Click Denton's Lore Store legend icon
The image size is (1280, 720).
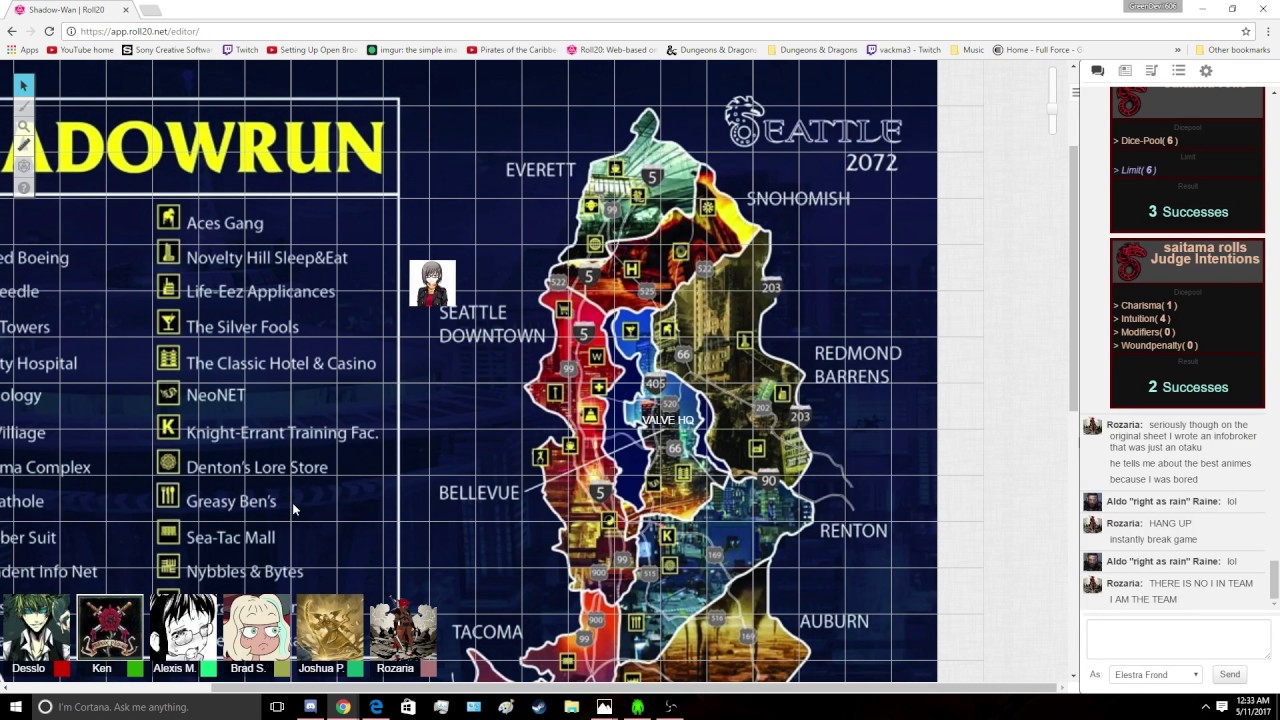click(168, 462)
